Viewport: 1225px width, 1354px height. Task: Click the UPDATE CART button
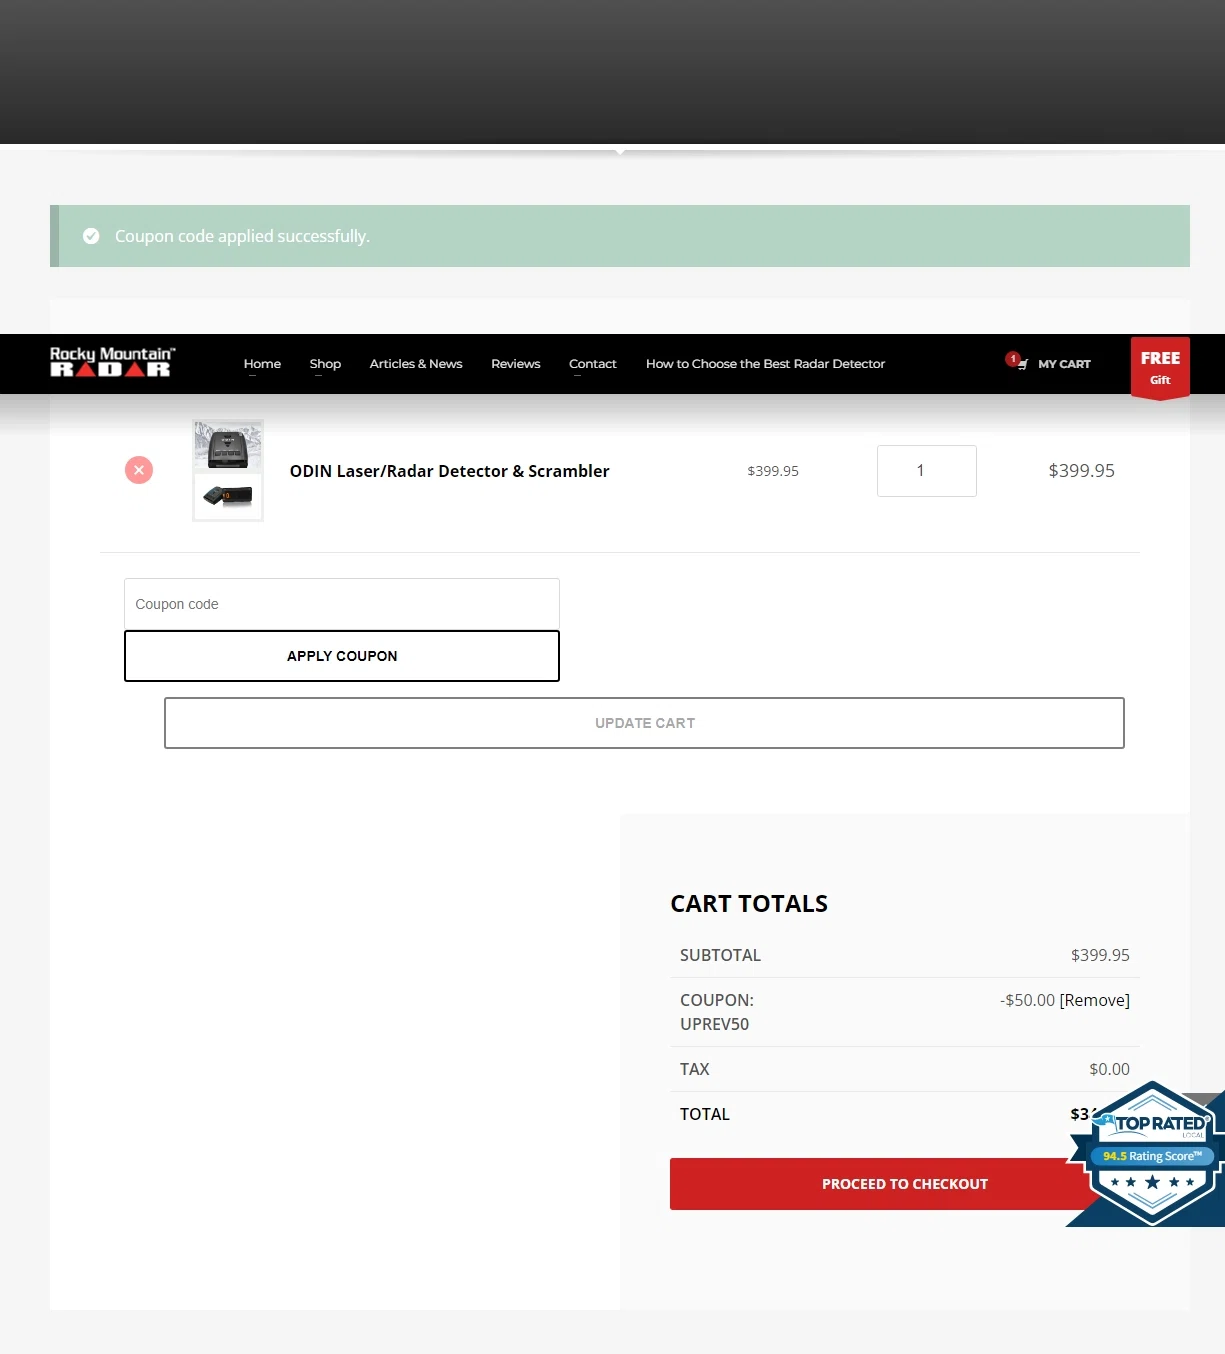point(644,723)
